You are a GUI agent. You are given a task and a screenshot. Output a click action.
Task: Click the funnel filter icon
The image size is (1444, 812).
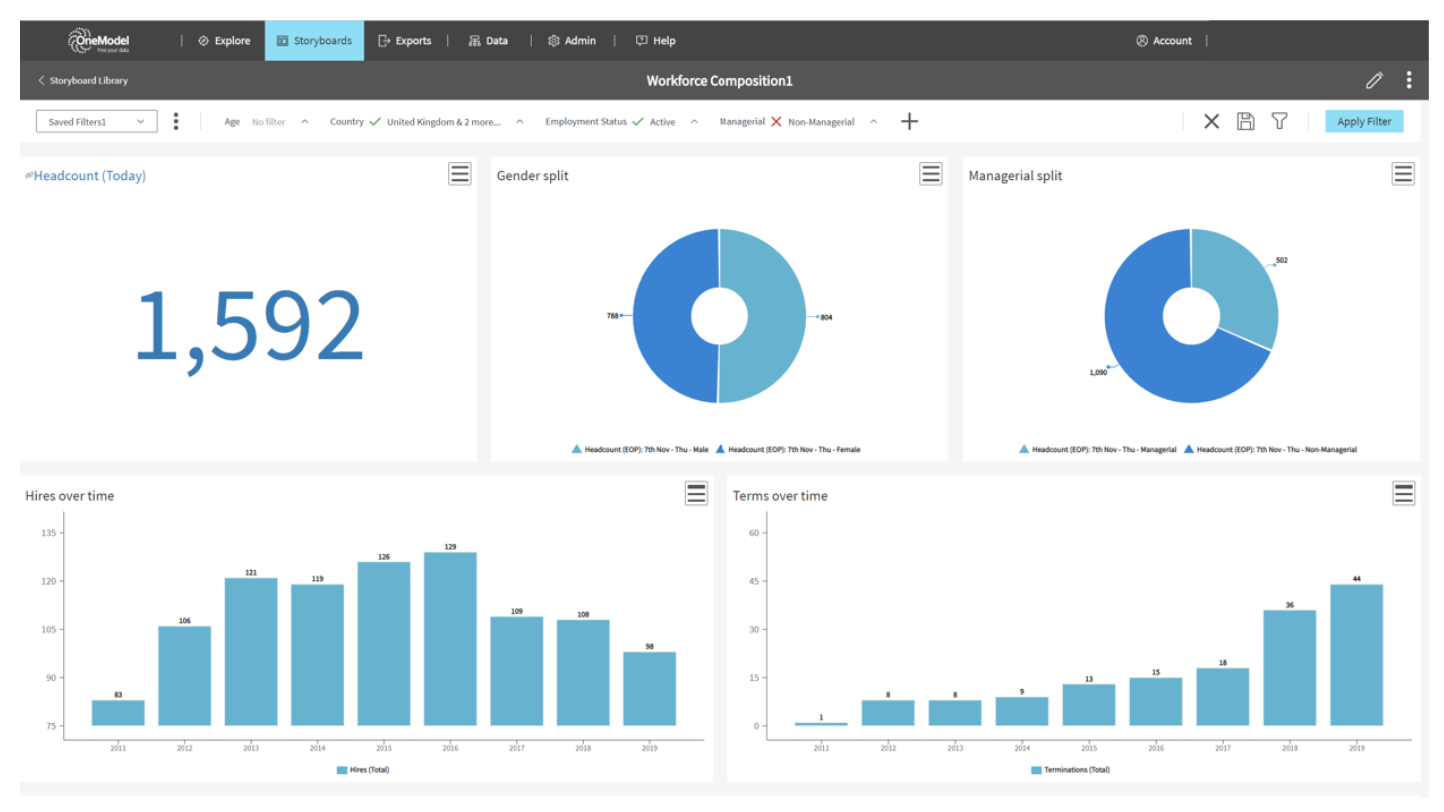(x=1279, y=121)
